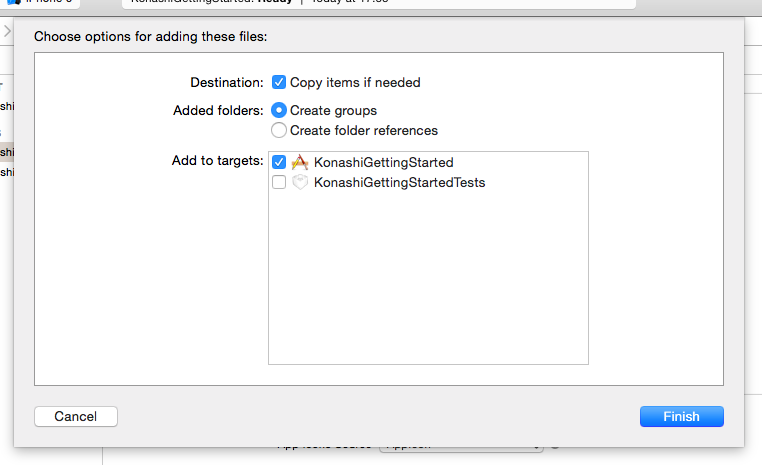Click the KonashiGettingStartedTests target name text
Screen dimensions: 762x465
click(399, 183)
